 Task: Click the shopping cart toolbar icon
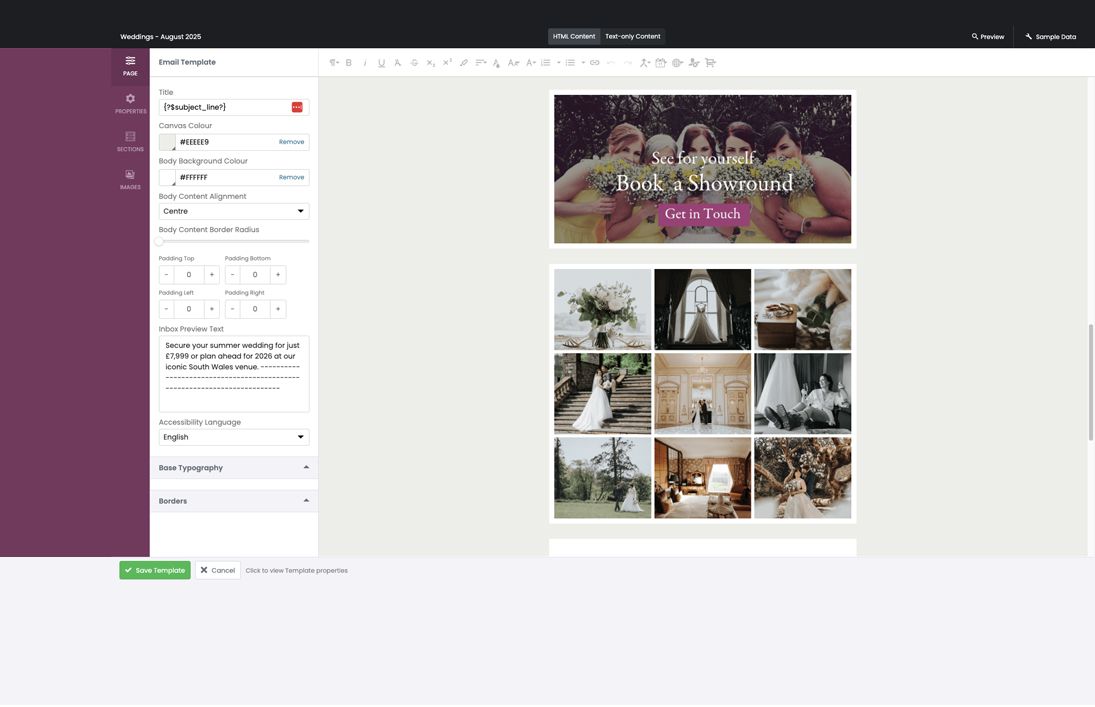pos(710,63)
